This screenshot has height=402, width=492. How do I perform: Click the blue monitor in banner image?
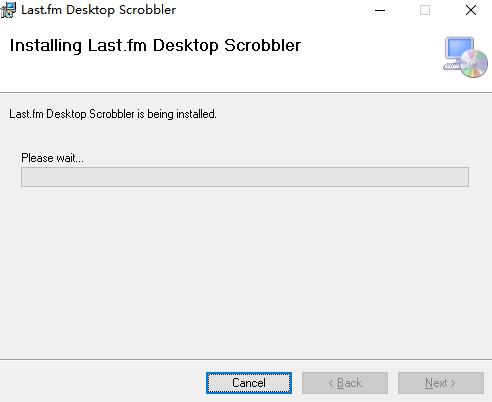459,50
